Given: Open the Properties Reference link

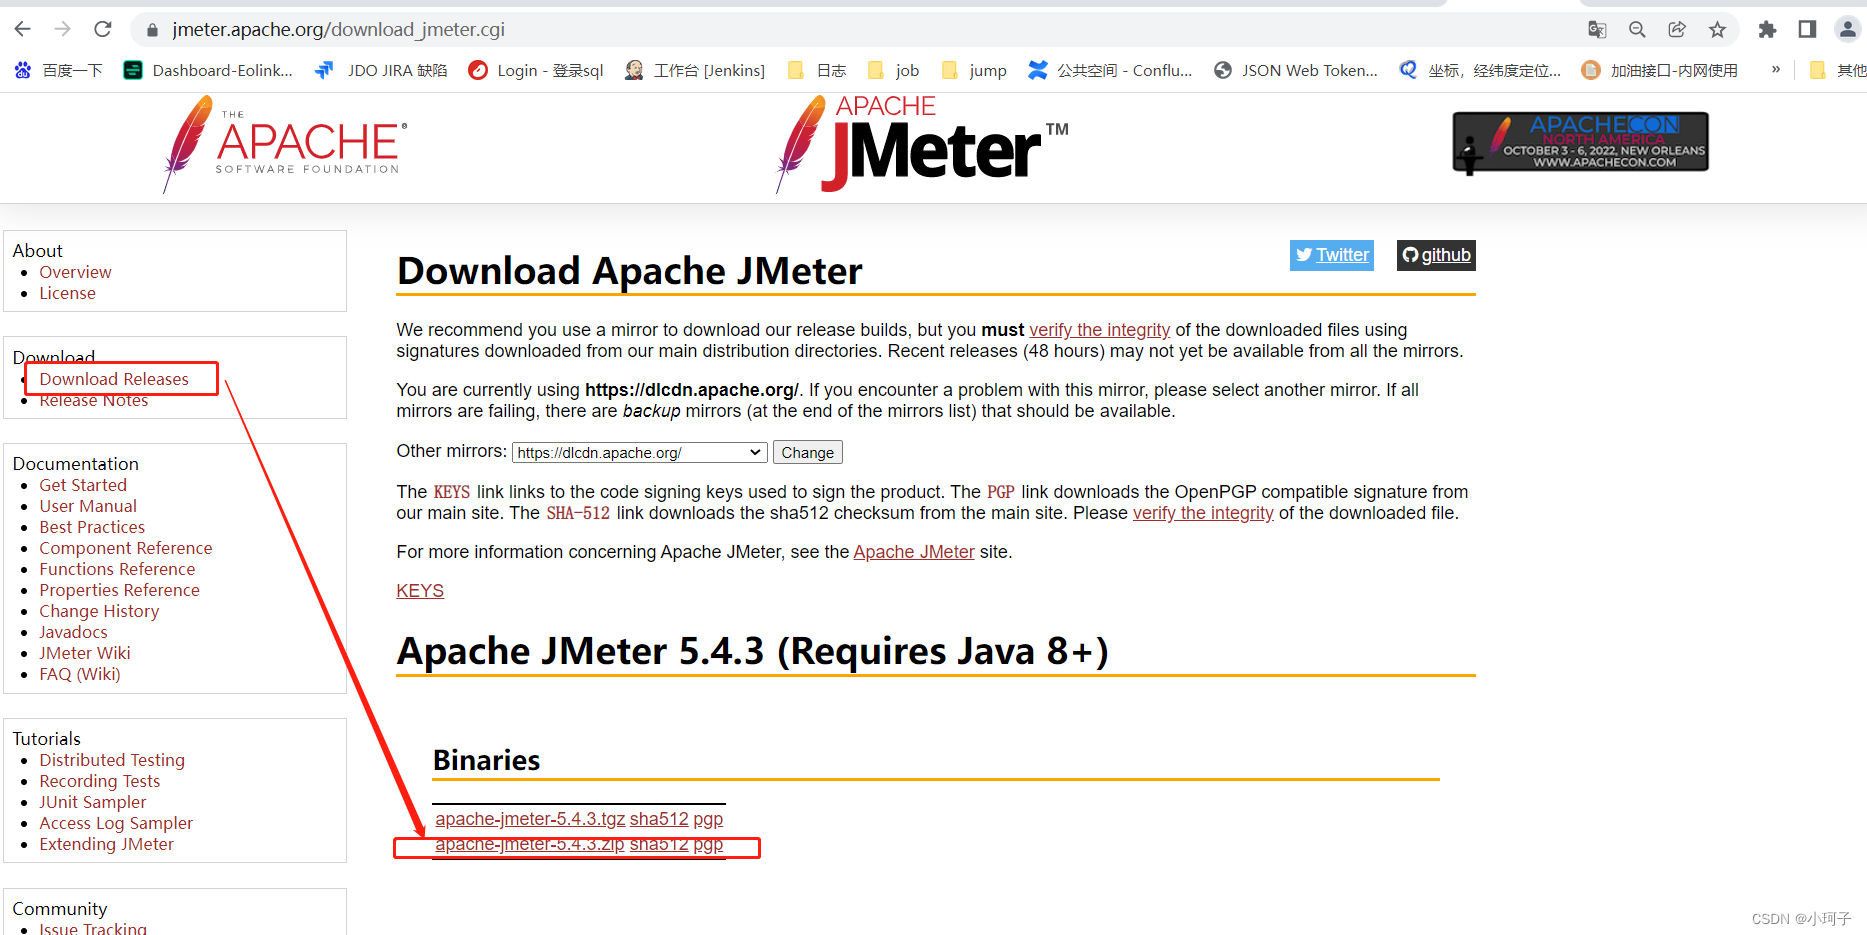Looking at the screenshot, I should tap(119, 590).
